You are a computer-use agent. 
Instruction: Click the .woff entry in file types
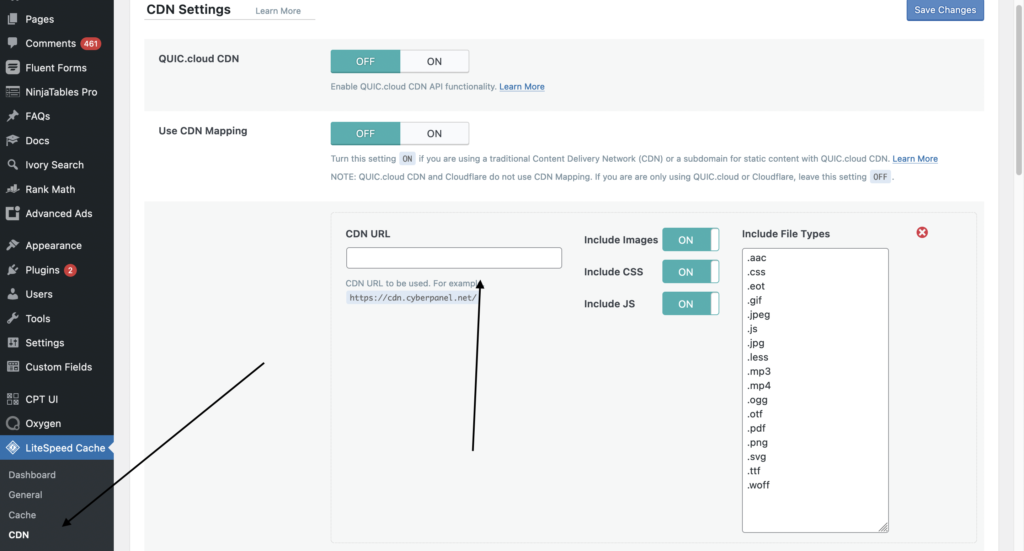758,485
